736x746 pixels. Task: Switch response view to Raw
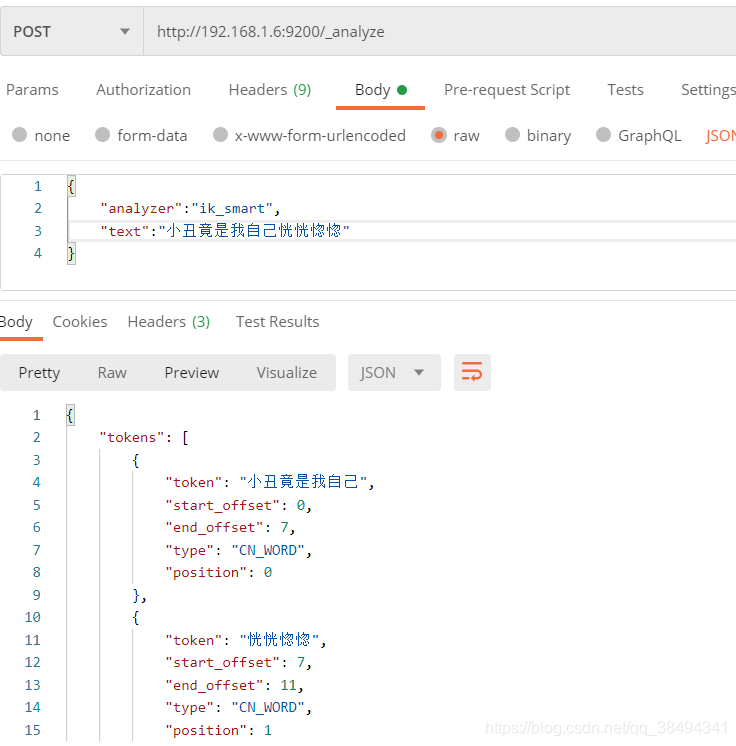tap(112, 373)
